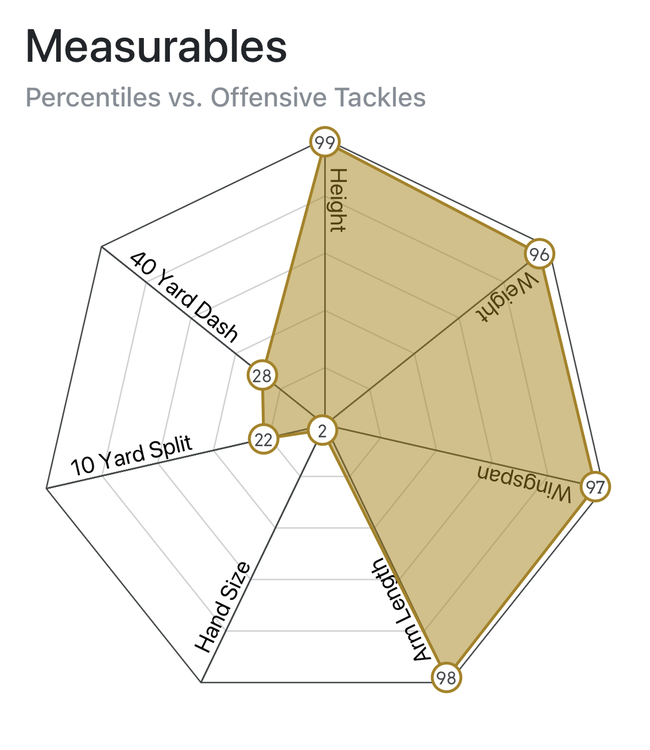Click the outer vertex of 10 Yard Split axis
Image resolution: width=650 pixels, height=750 pixels.
(47, 488)
